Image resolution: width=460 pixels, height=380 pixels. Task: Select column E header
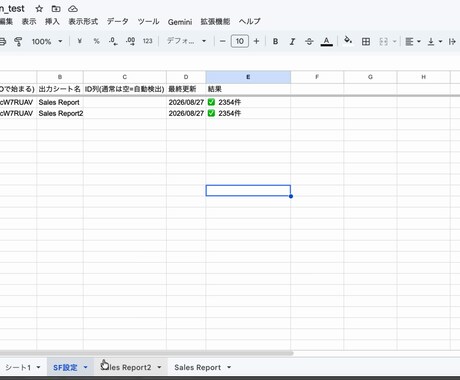pos(248,77)
